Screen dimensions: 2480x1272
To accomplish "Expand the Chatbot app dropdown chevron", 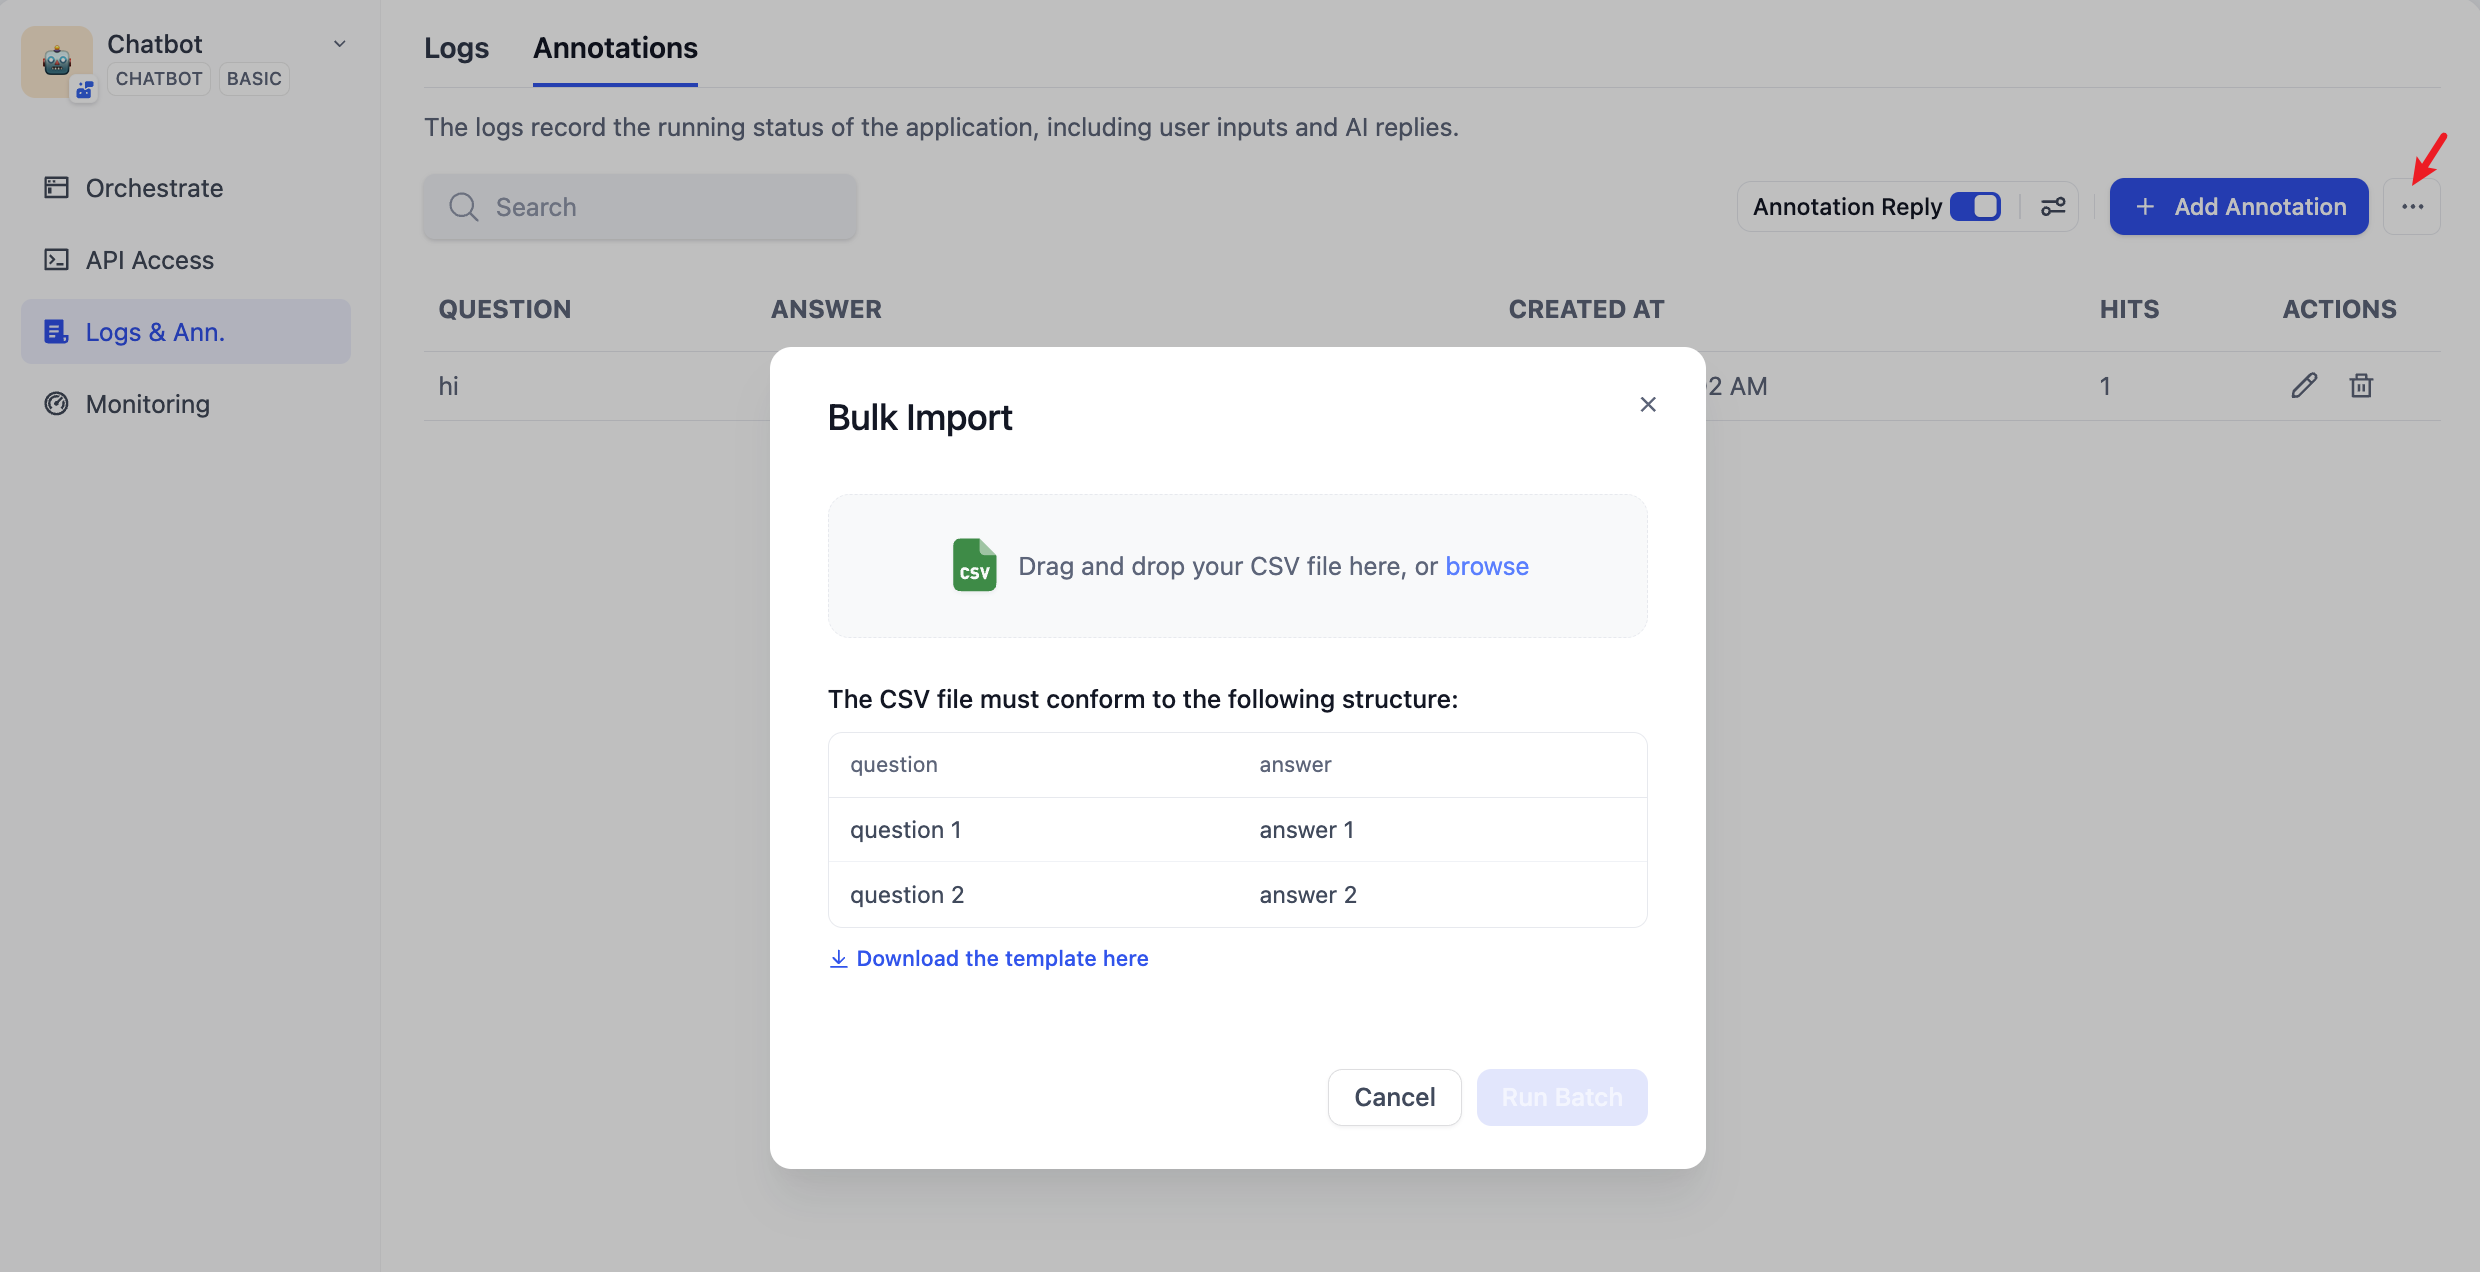I will pos(340,44).
